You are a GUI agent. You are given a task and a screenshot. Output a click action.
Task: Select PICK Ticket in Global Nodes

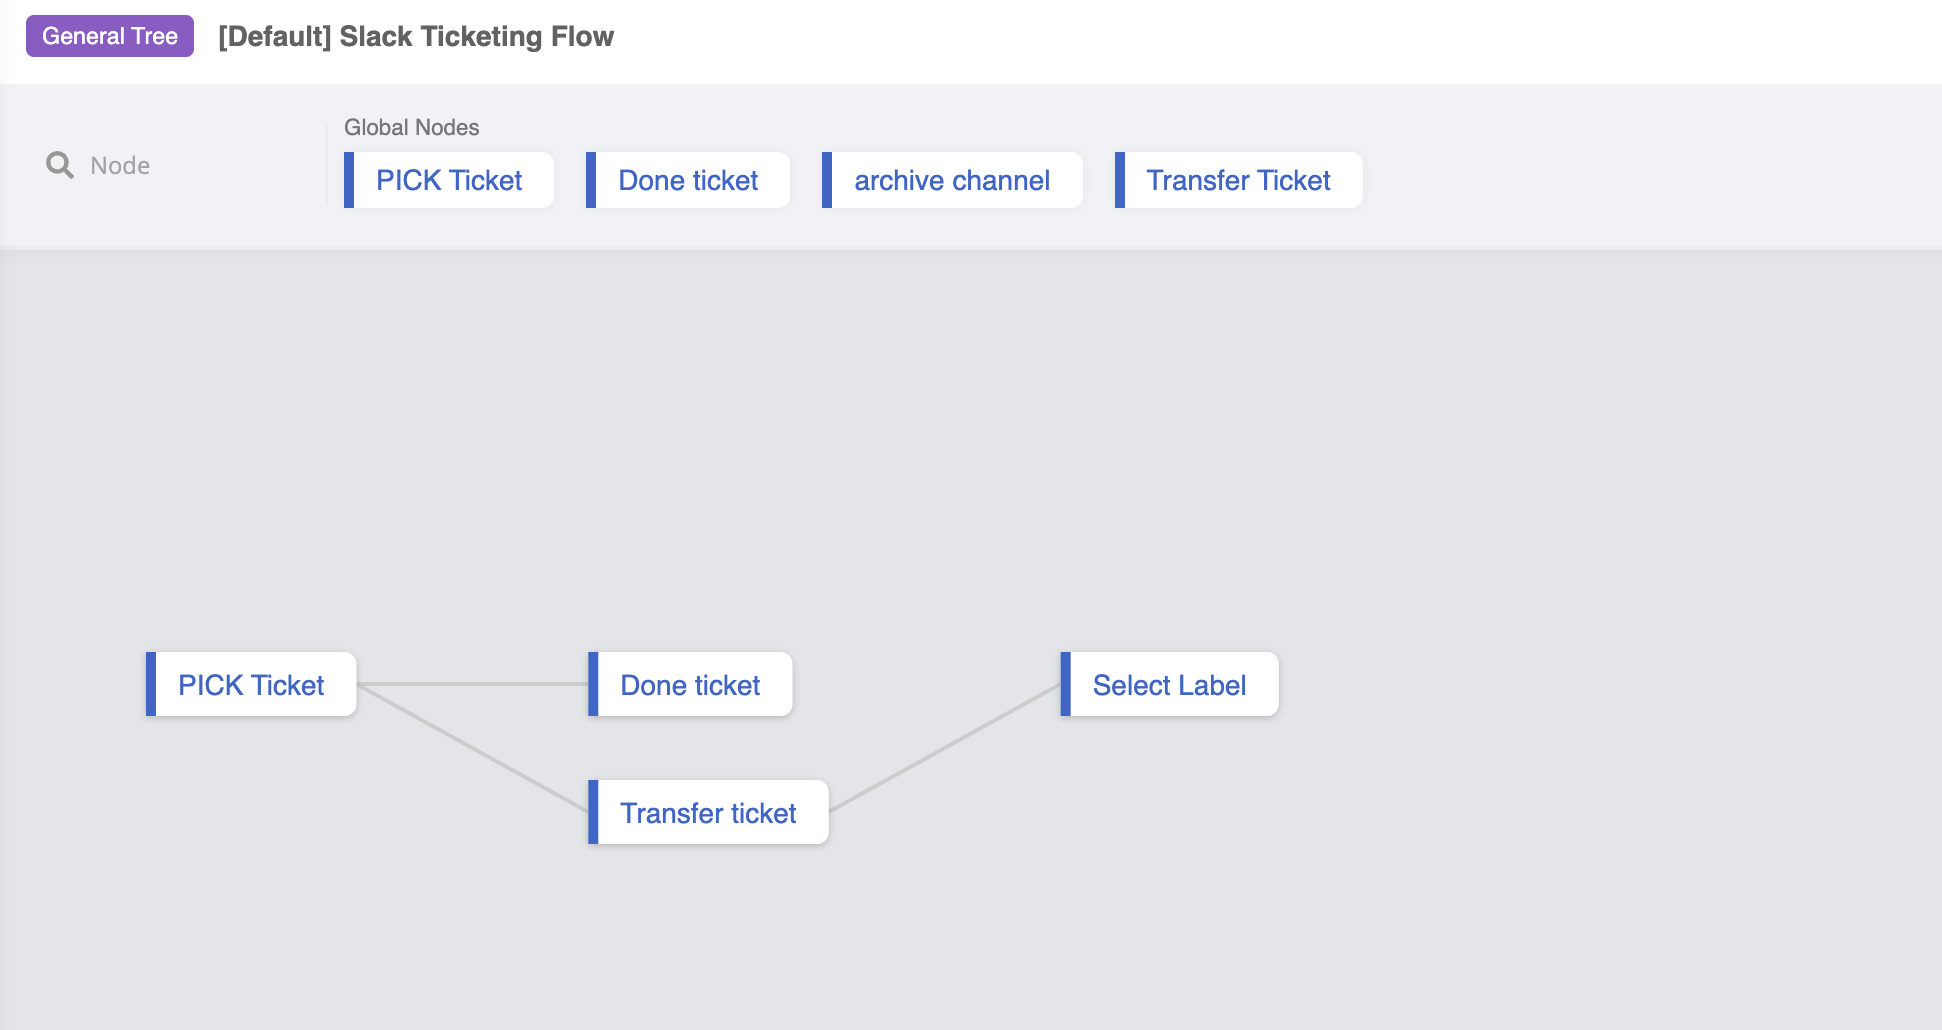450,180
